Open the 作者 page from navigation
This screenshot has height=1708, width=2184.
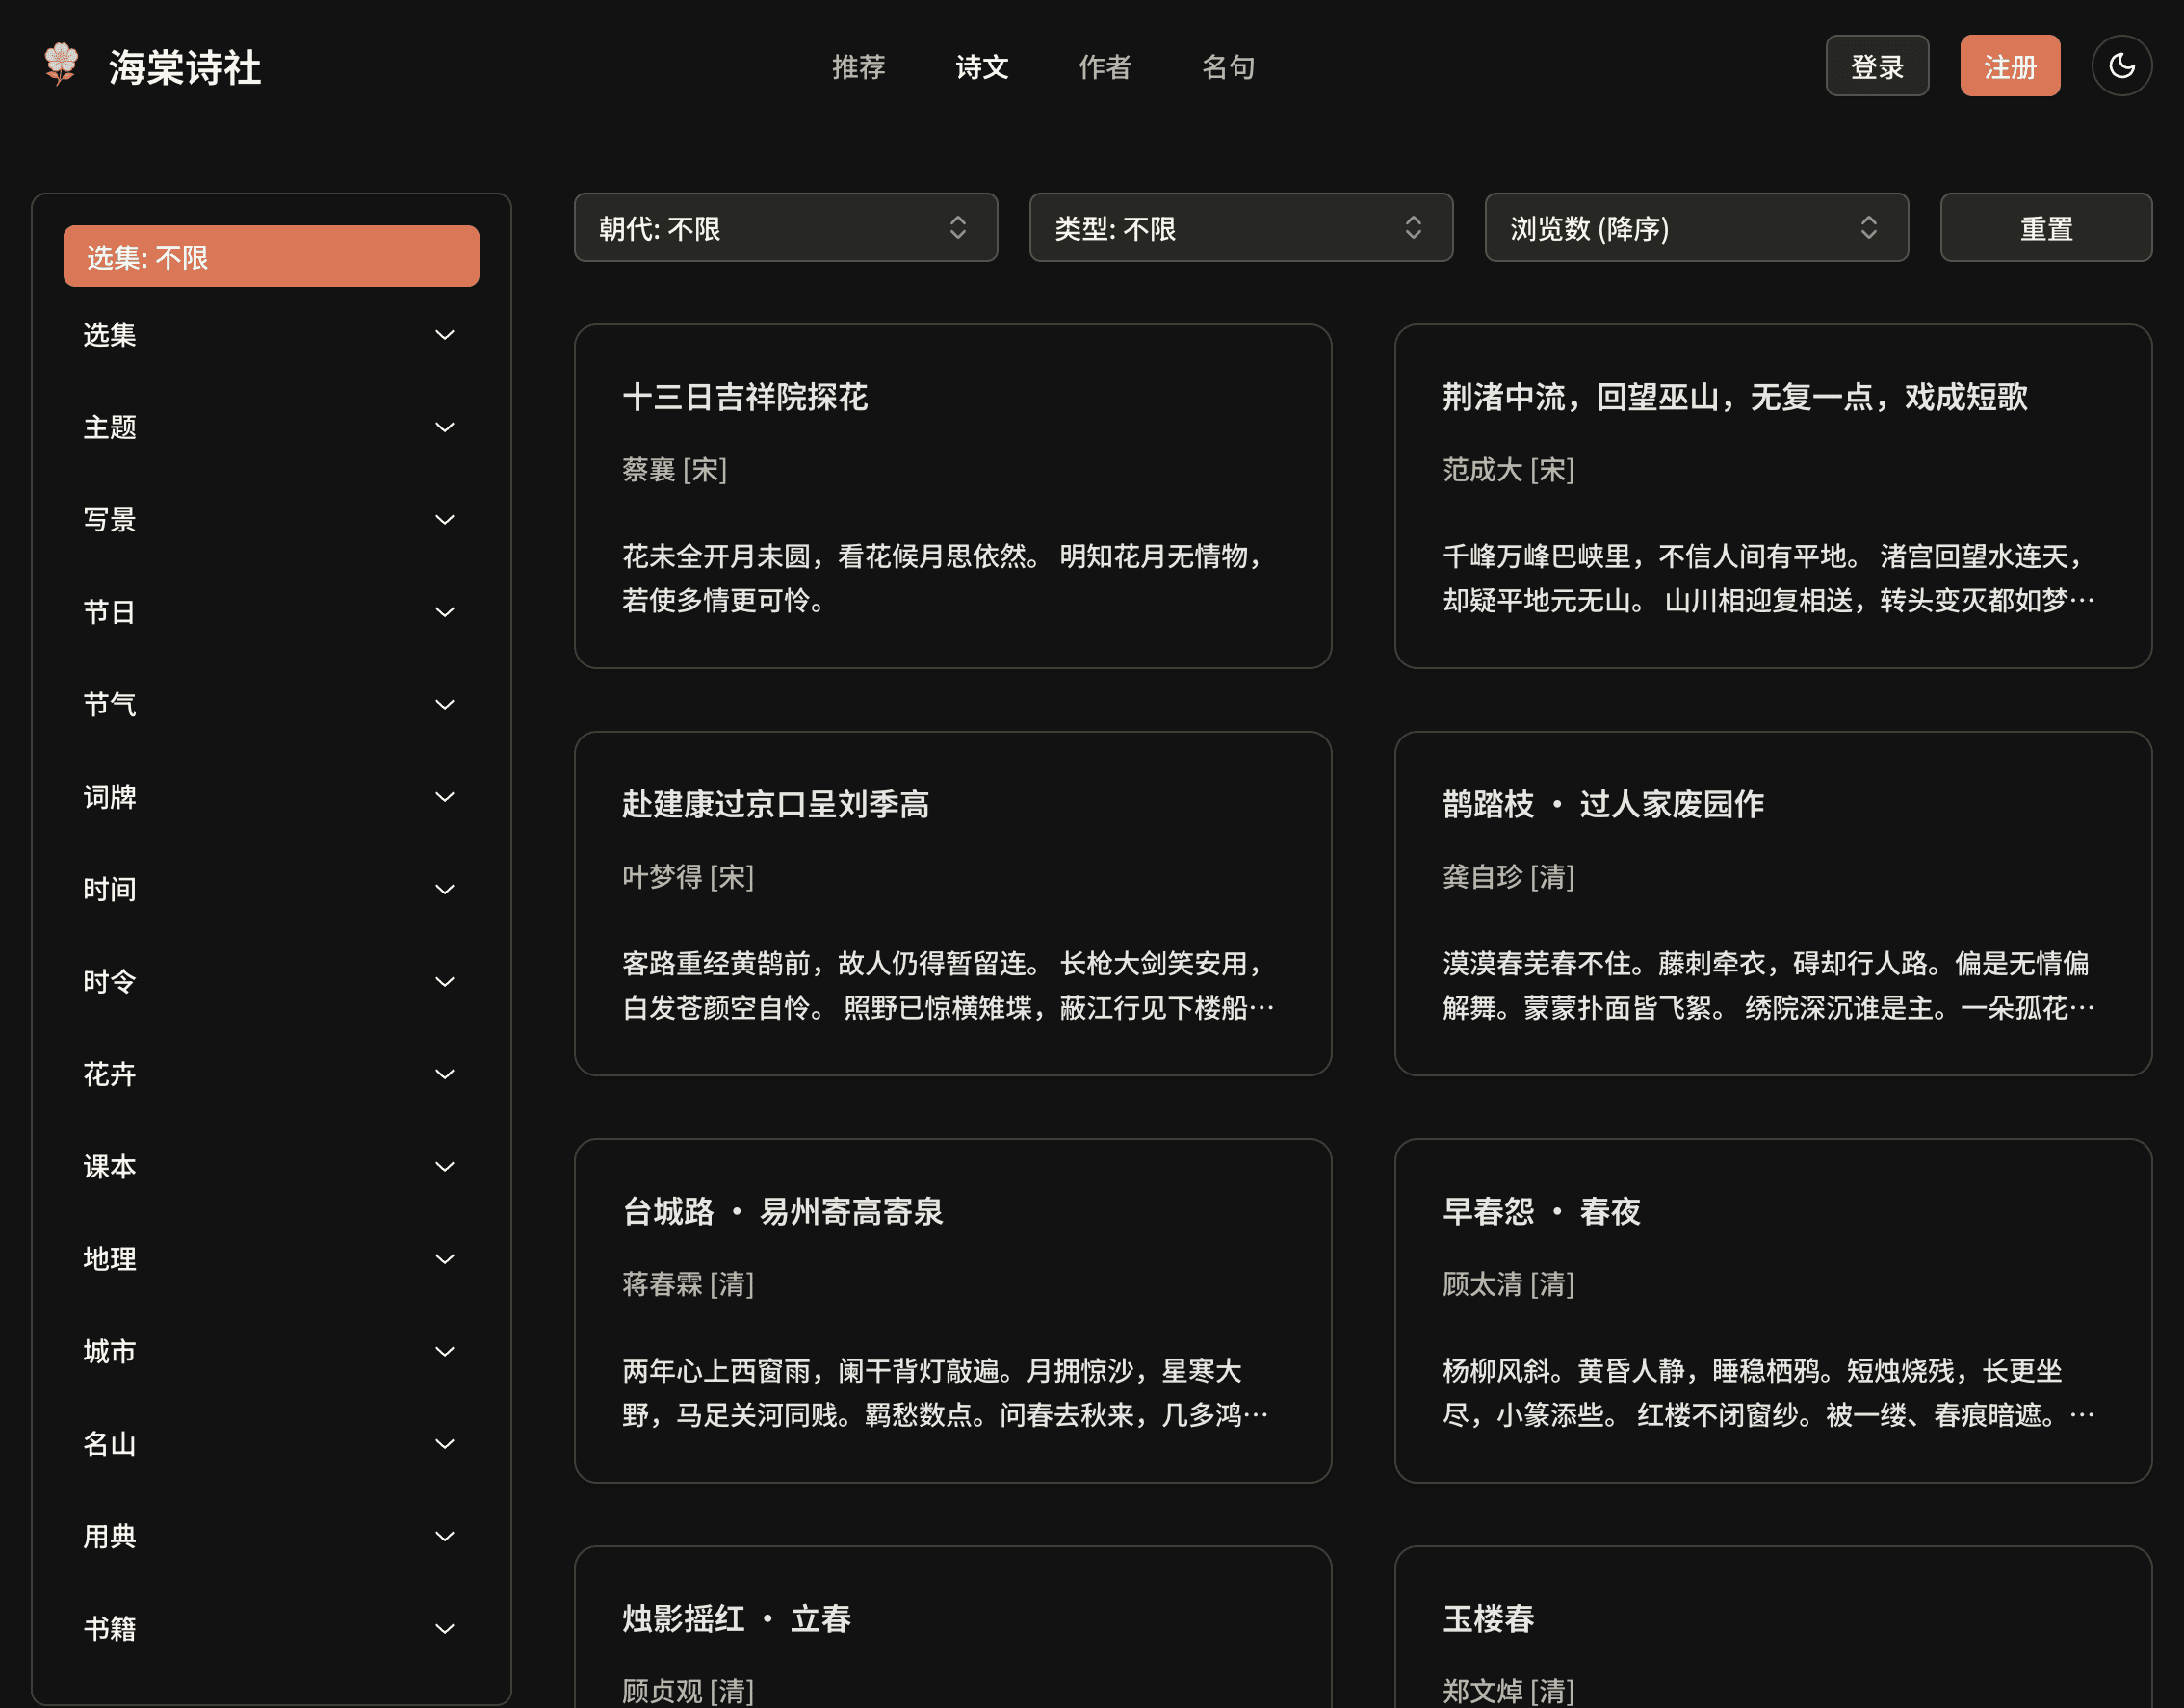pyautogui.click(x=1105, y=67)
